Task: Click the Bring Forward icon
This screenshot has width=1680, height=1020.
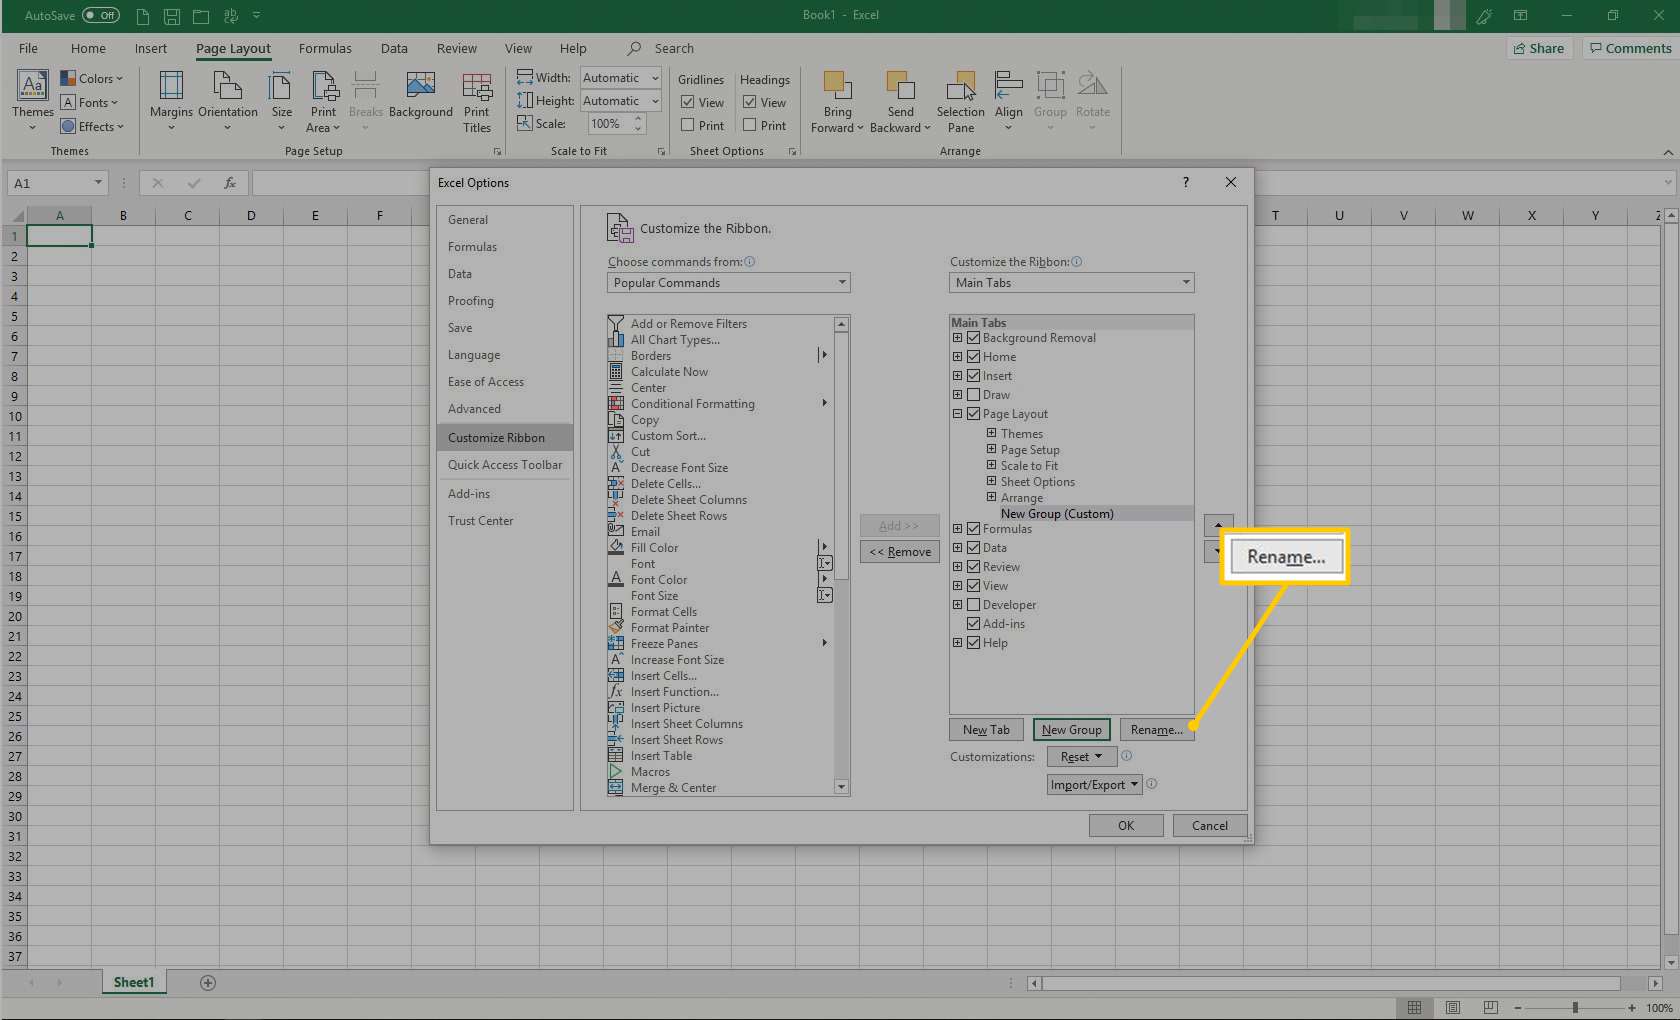Action: coord(837,87)
